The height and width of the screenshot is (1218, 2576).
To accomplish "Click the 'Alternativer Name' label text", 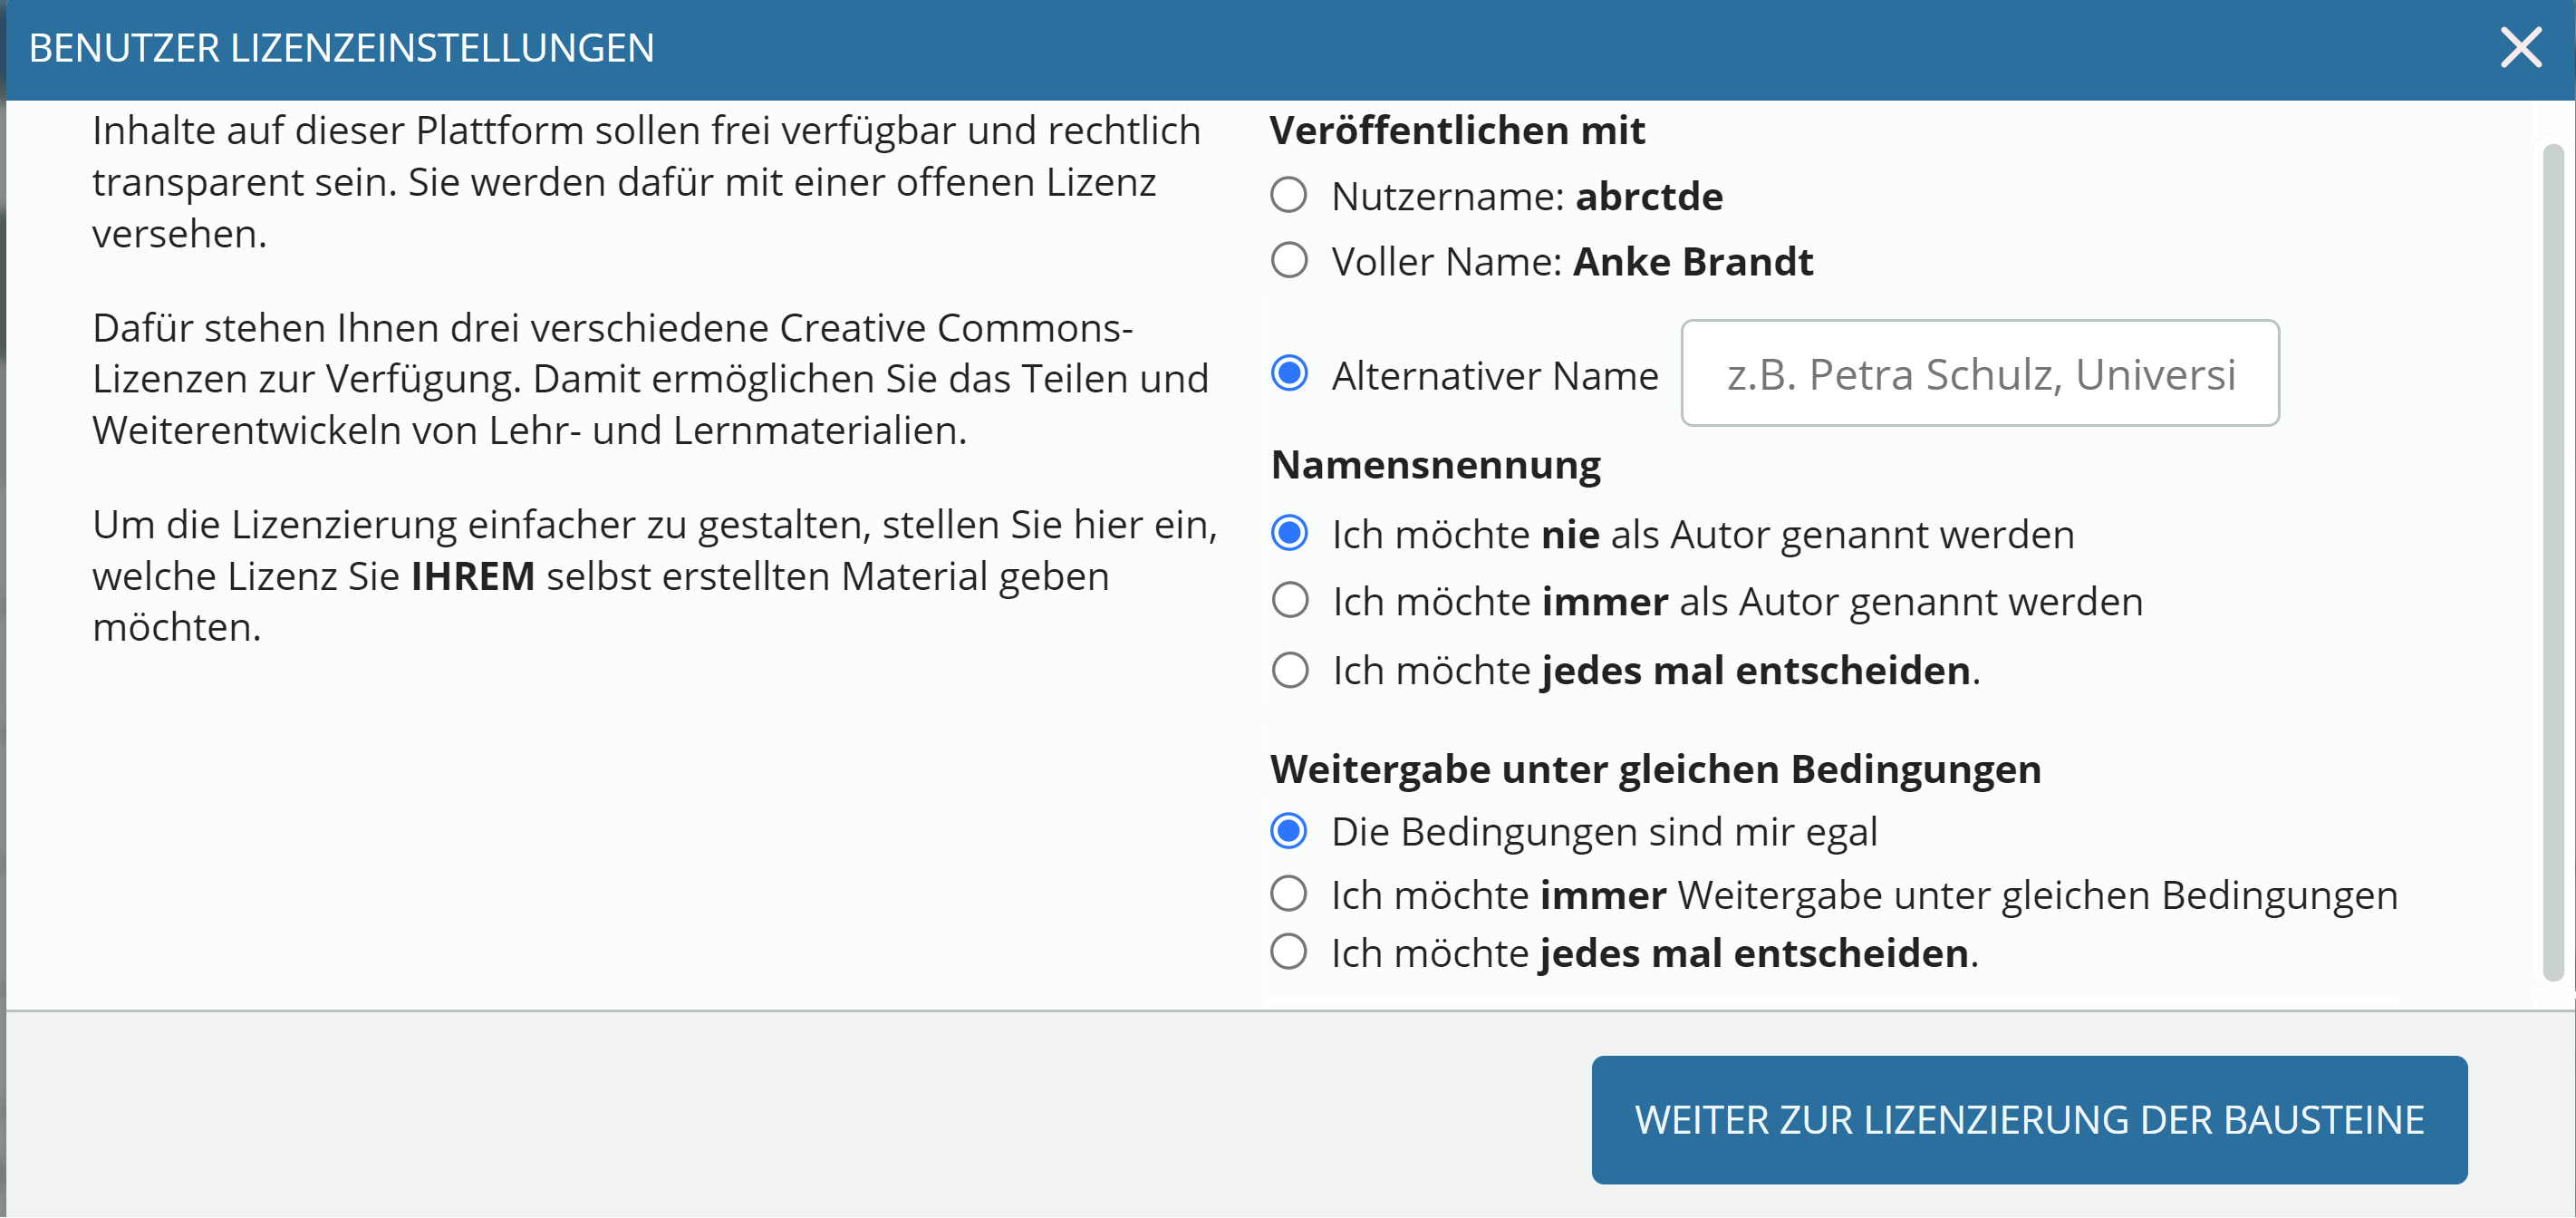I will [x=1494, y=375].
